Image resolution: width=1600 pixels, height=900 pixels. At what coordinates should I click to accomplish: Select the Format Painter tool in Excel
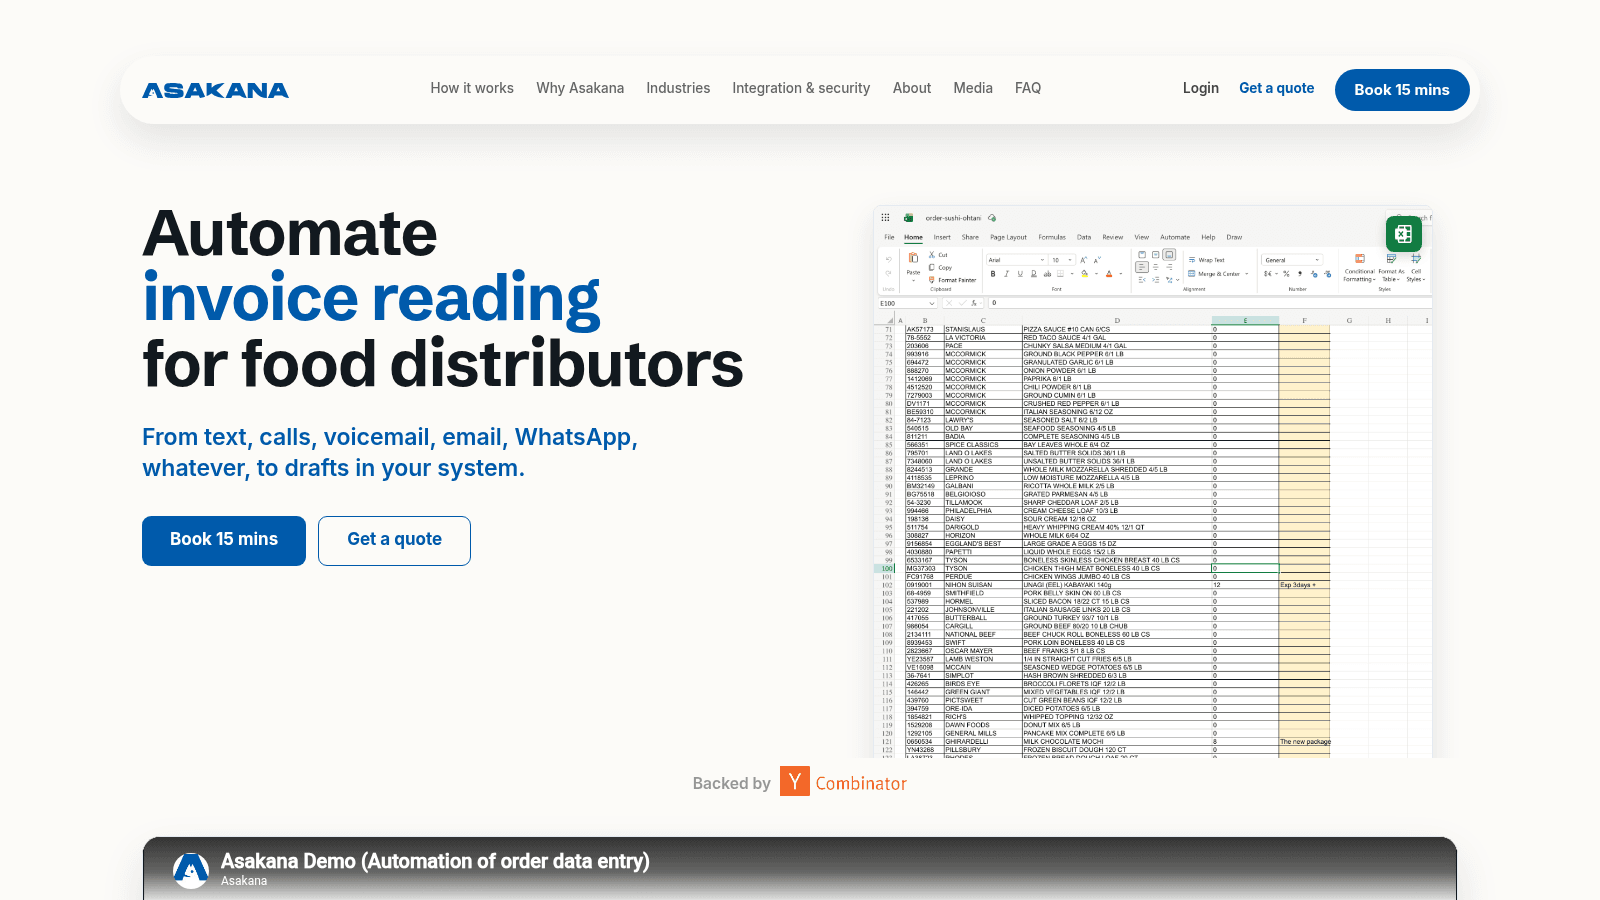pyautogui.click(x=952, y=280)
